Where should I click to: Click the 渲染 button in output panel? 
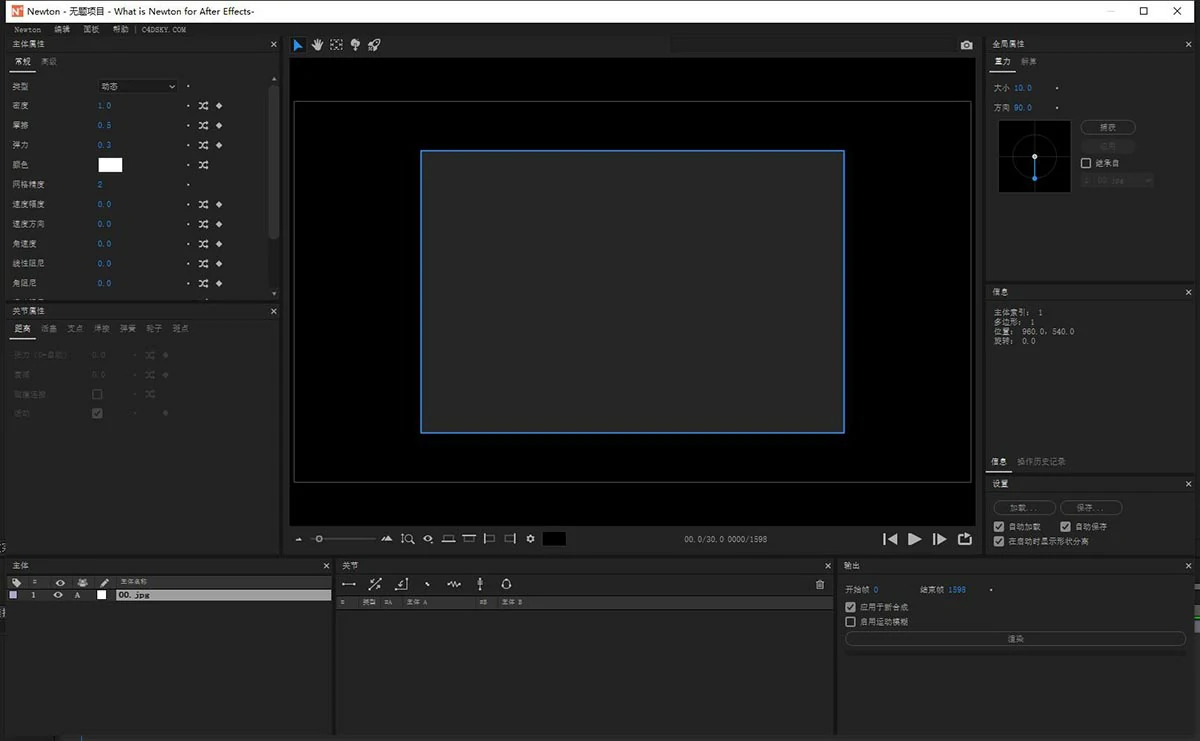tap(1015, 639)
